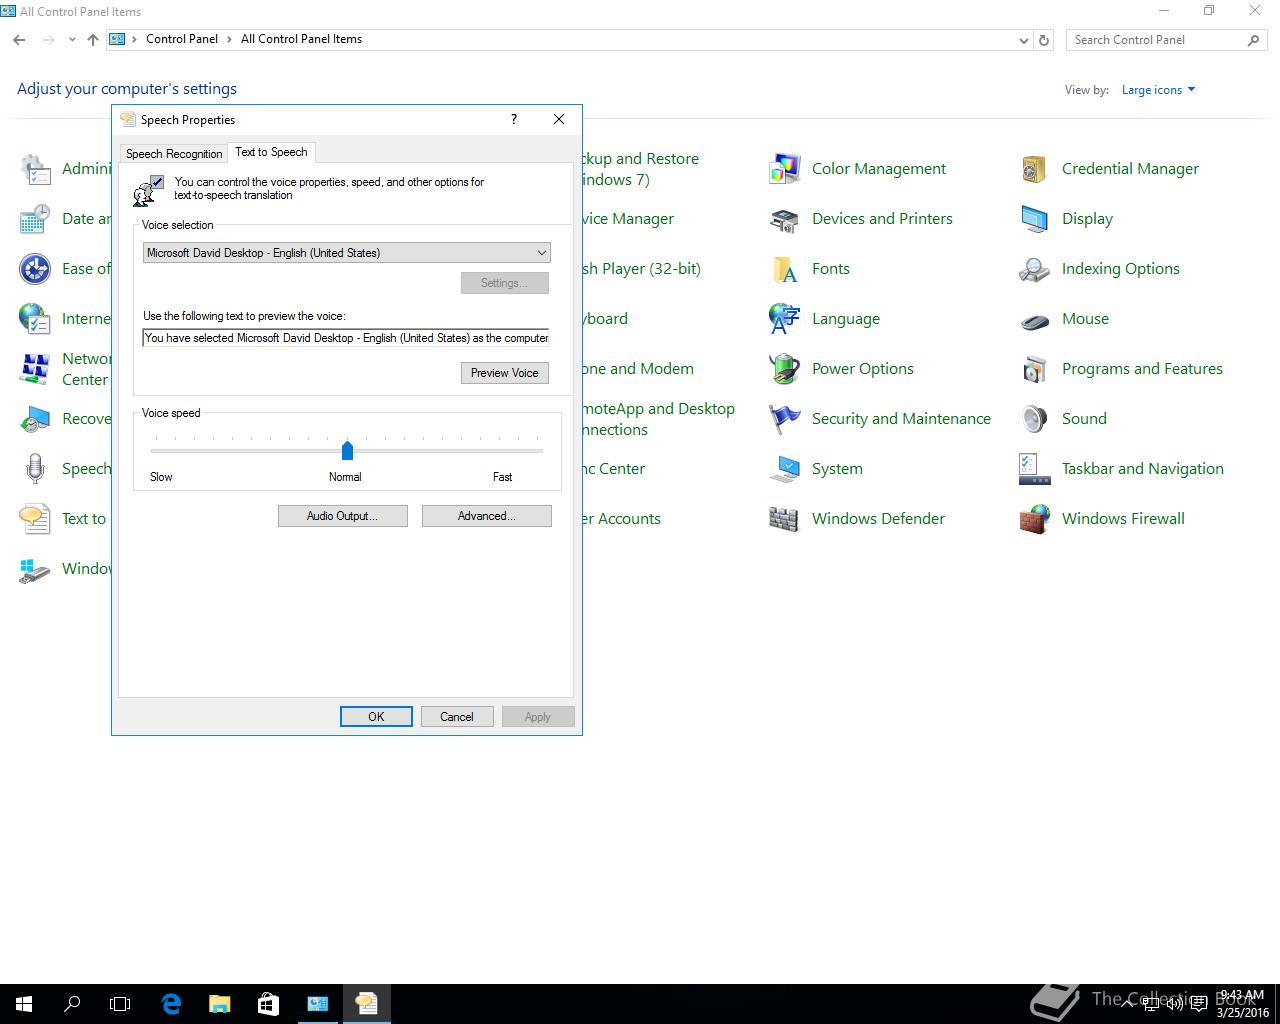The height and width of the screenshot is (1024, 1280).
Task: Click the taskbar clock
Action: (1243, 1003)
